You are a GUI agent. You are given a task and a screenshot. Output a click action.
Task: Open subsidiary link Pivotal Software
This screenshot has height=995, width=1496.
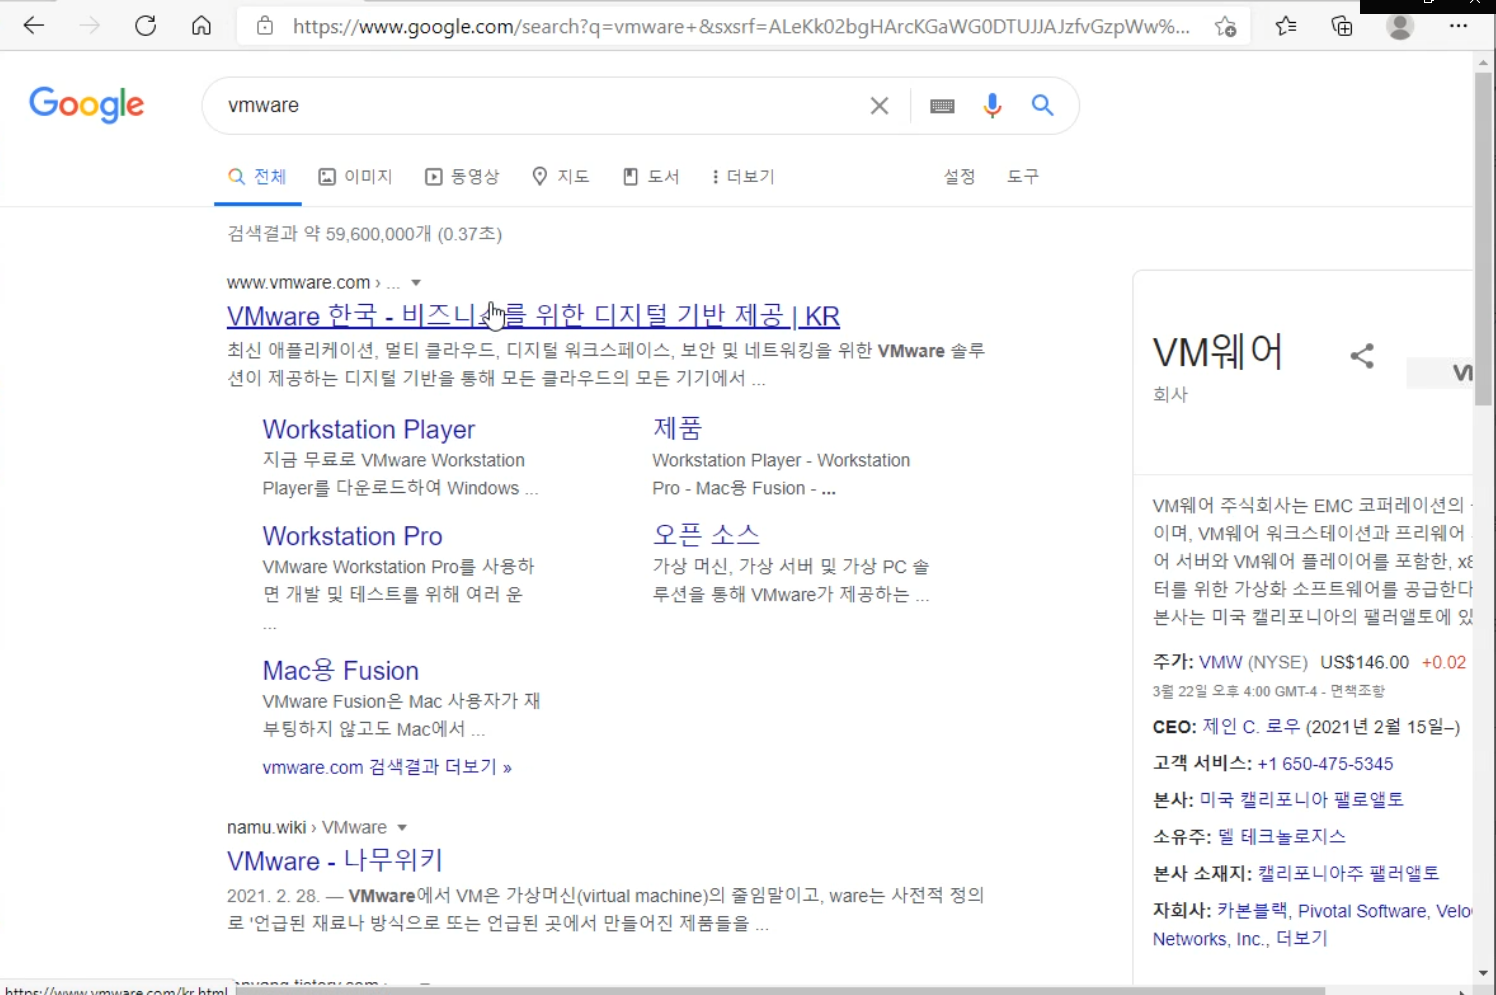pyautogui.click(x=1362, y=911)
